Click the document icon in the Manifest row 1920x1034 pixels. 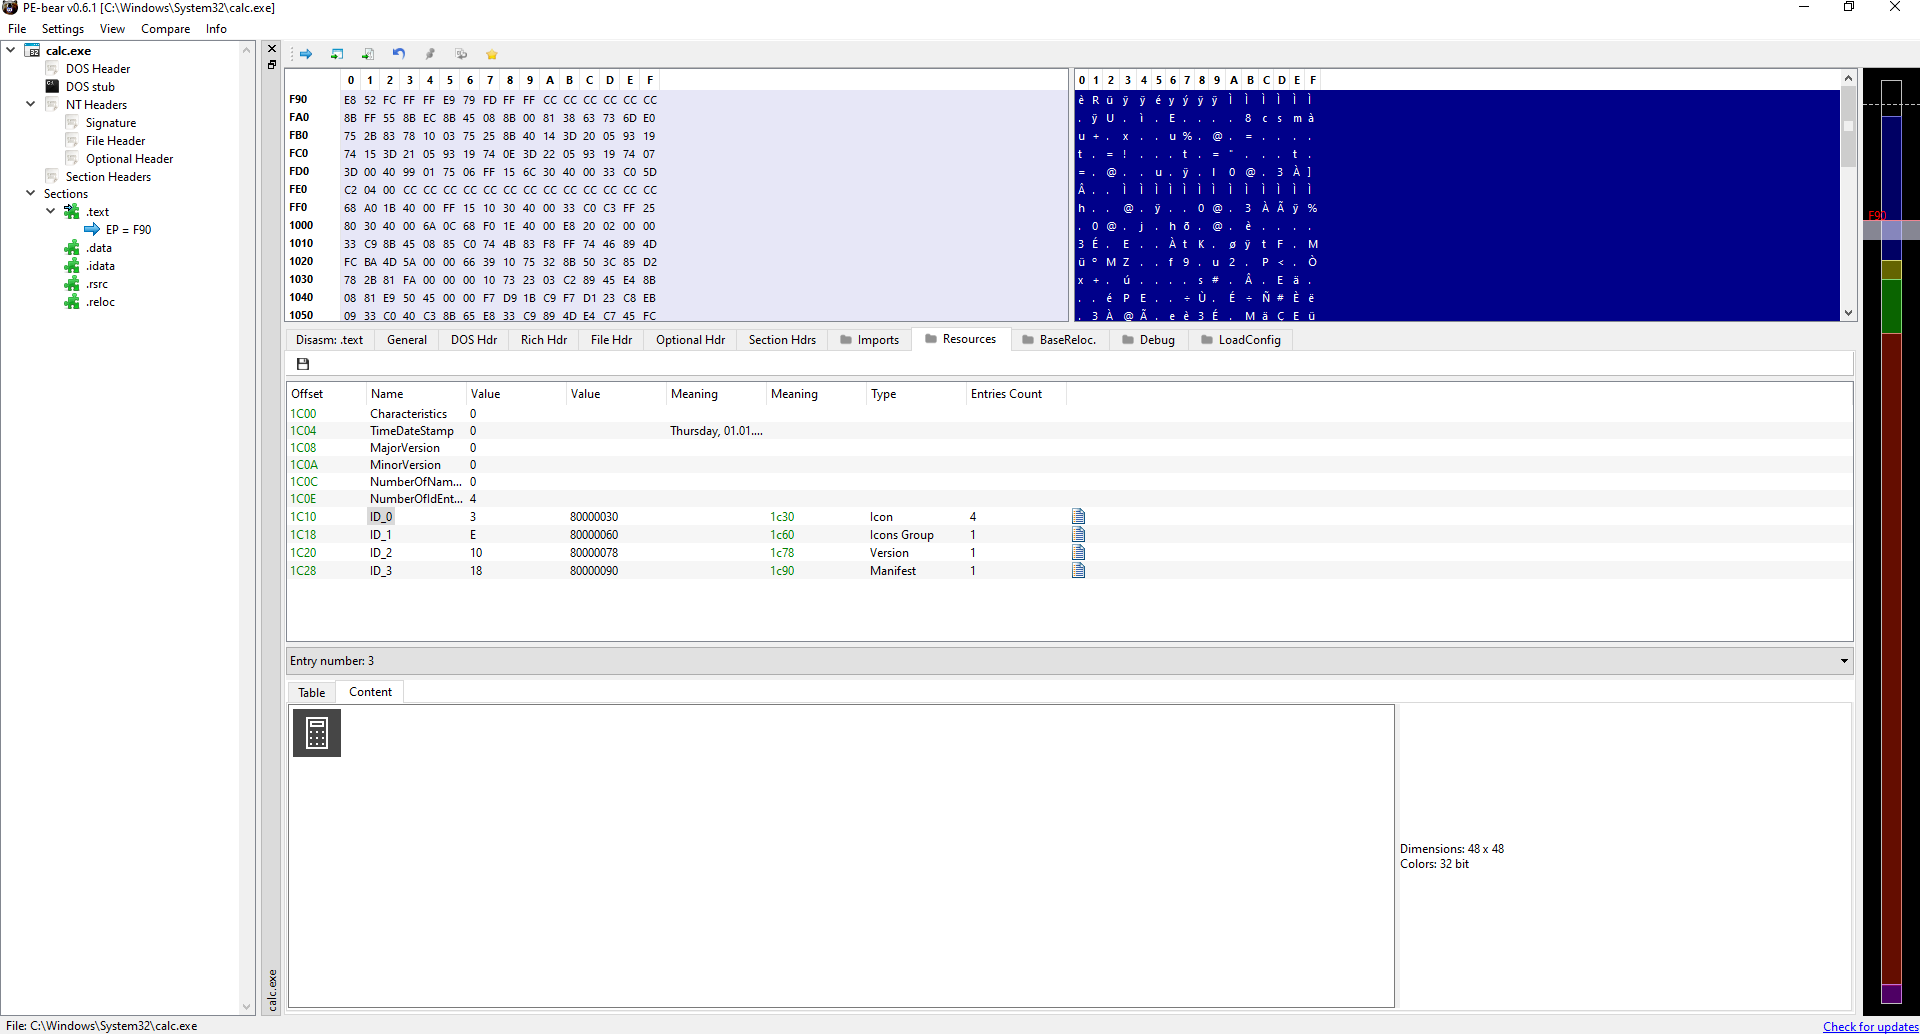click(1078, 570)
